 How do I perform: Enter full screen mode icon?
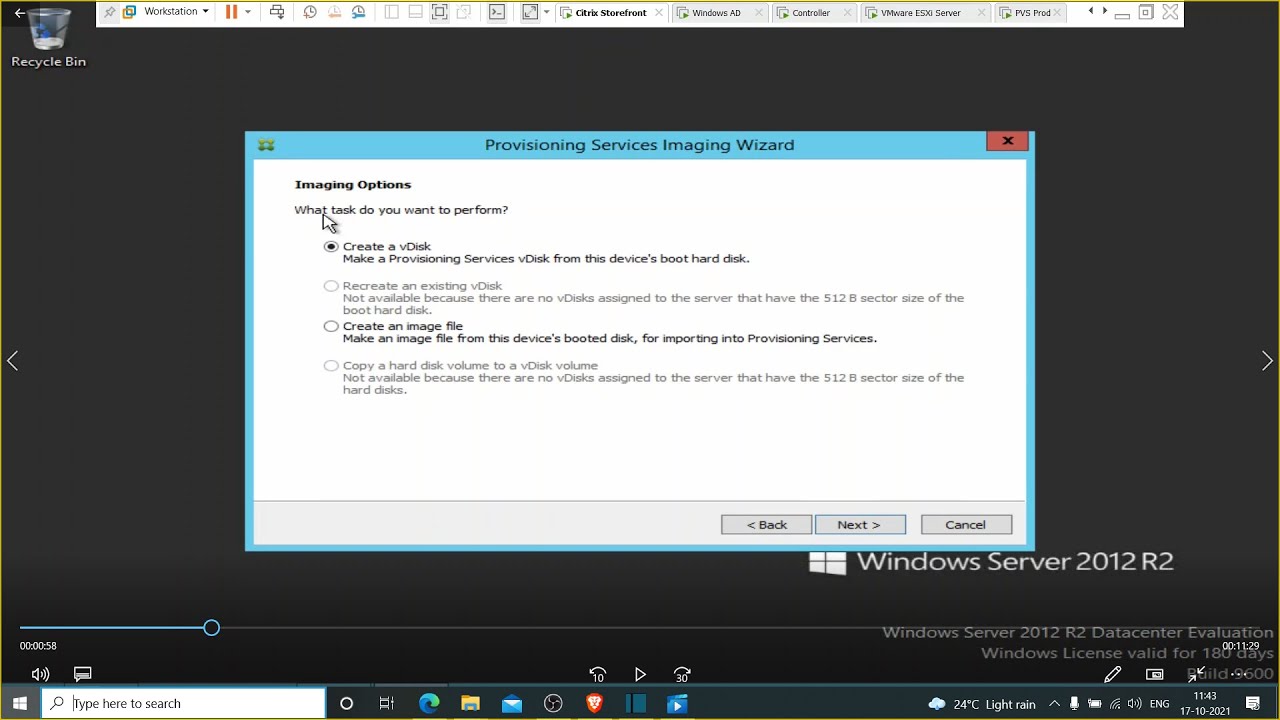[x=439, y=12]
